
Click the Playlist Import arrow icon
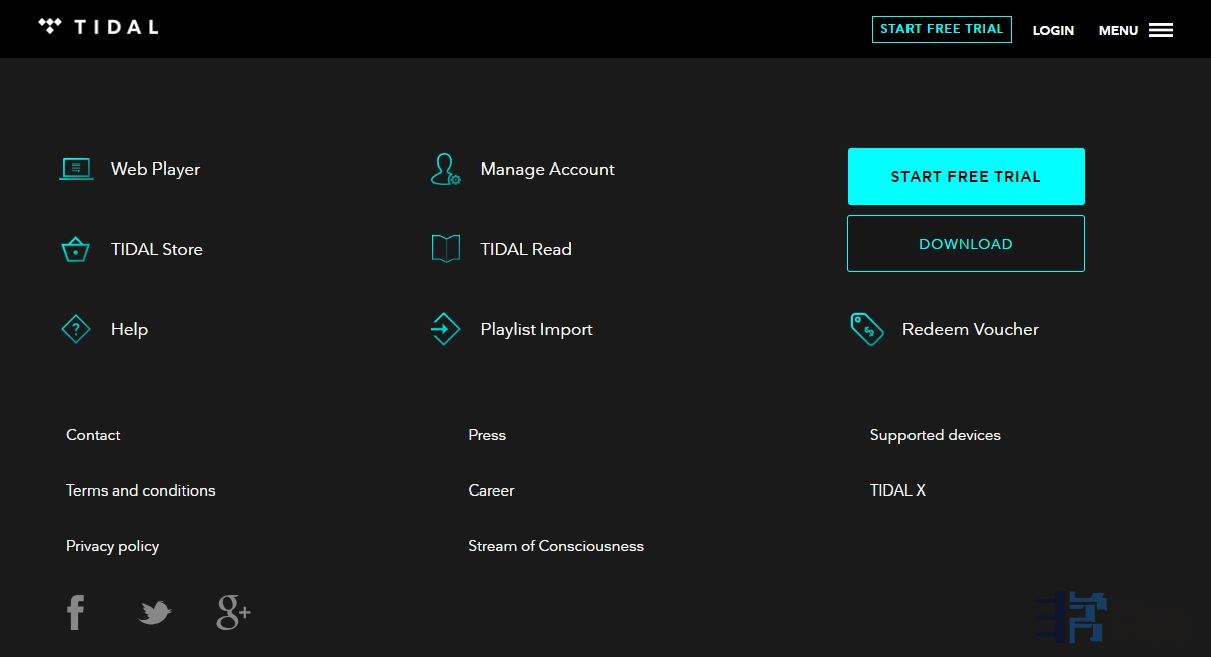point(445,329)
